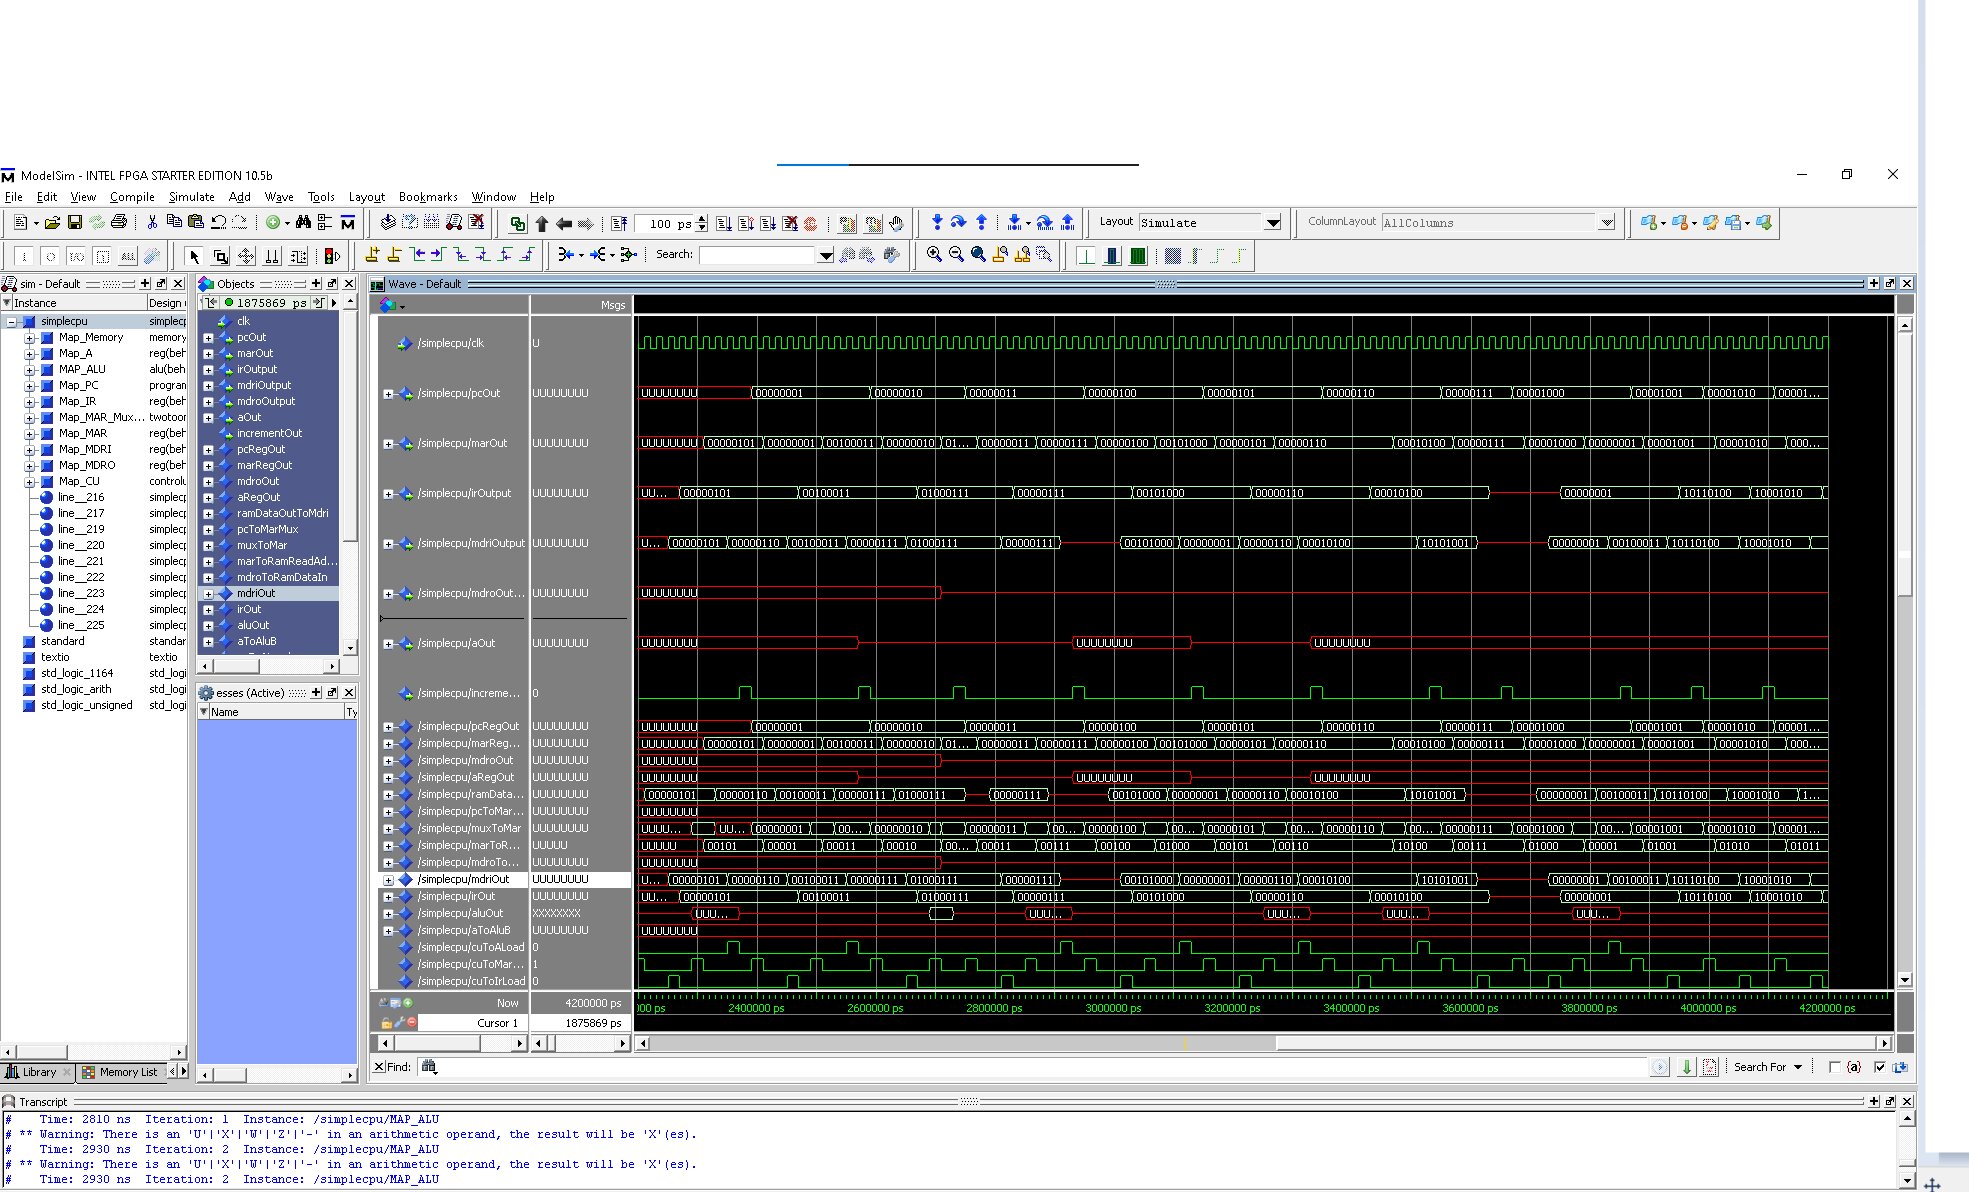Expand /simplecpu/pcOut signal in Wave
Viewport: 1969px width, 1192px height.
pos(388,394)
